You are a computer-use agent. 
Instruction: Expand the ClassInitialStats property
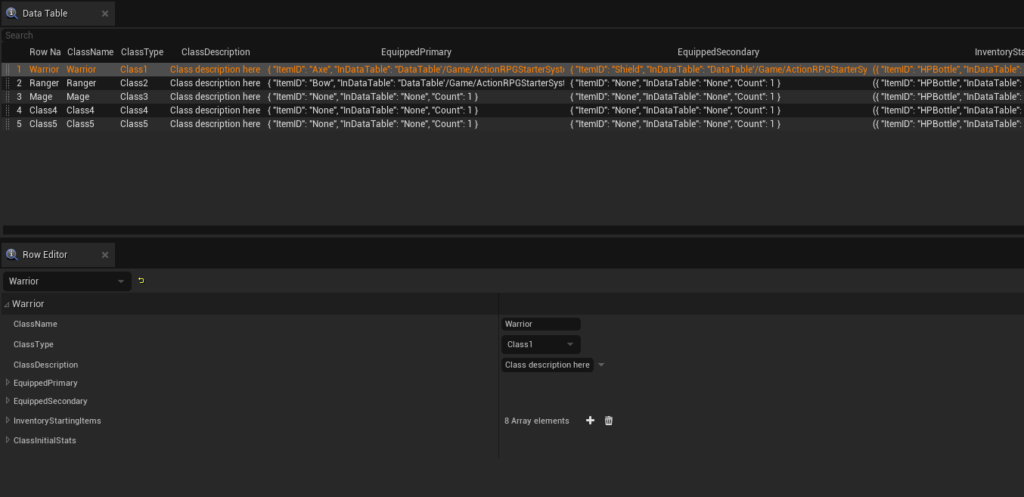point(8,439)
